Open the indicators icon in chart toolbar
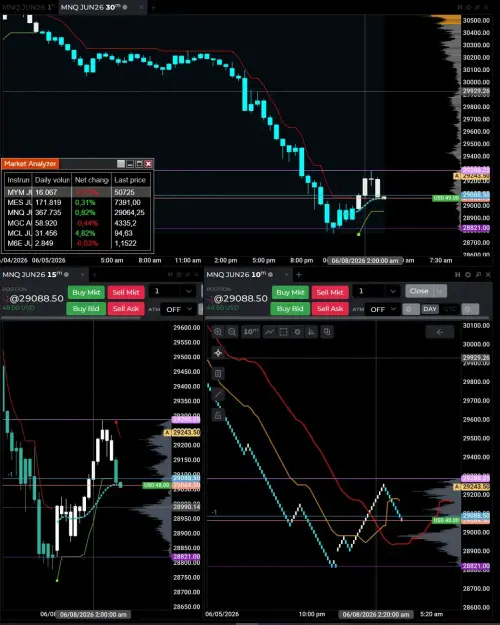The width and height of the screenshot is (500, 625). [x=311, y=332]
